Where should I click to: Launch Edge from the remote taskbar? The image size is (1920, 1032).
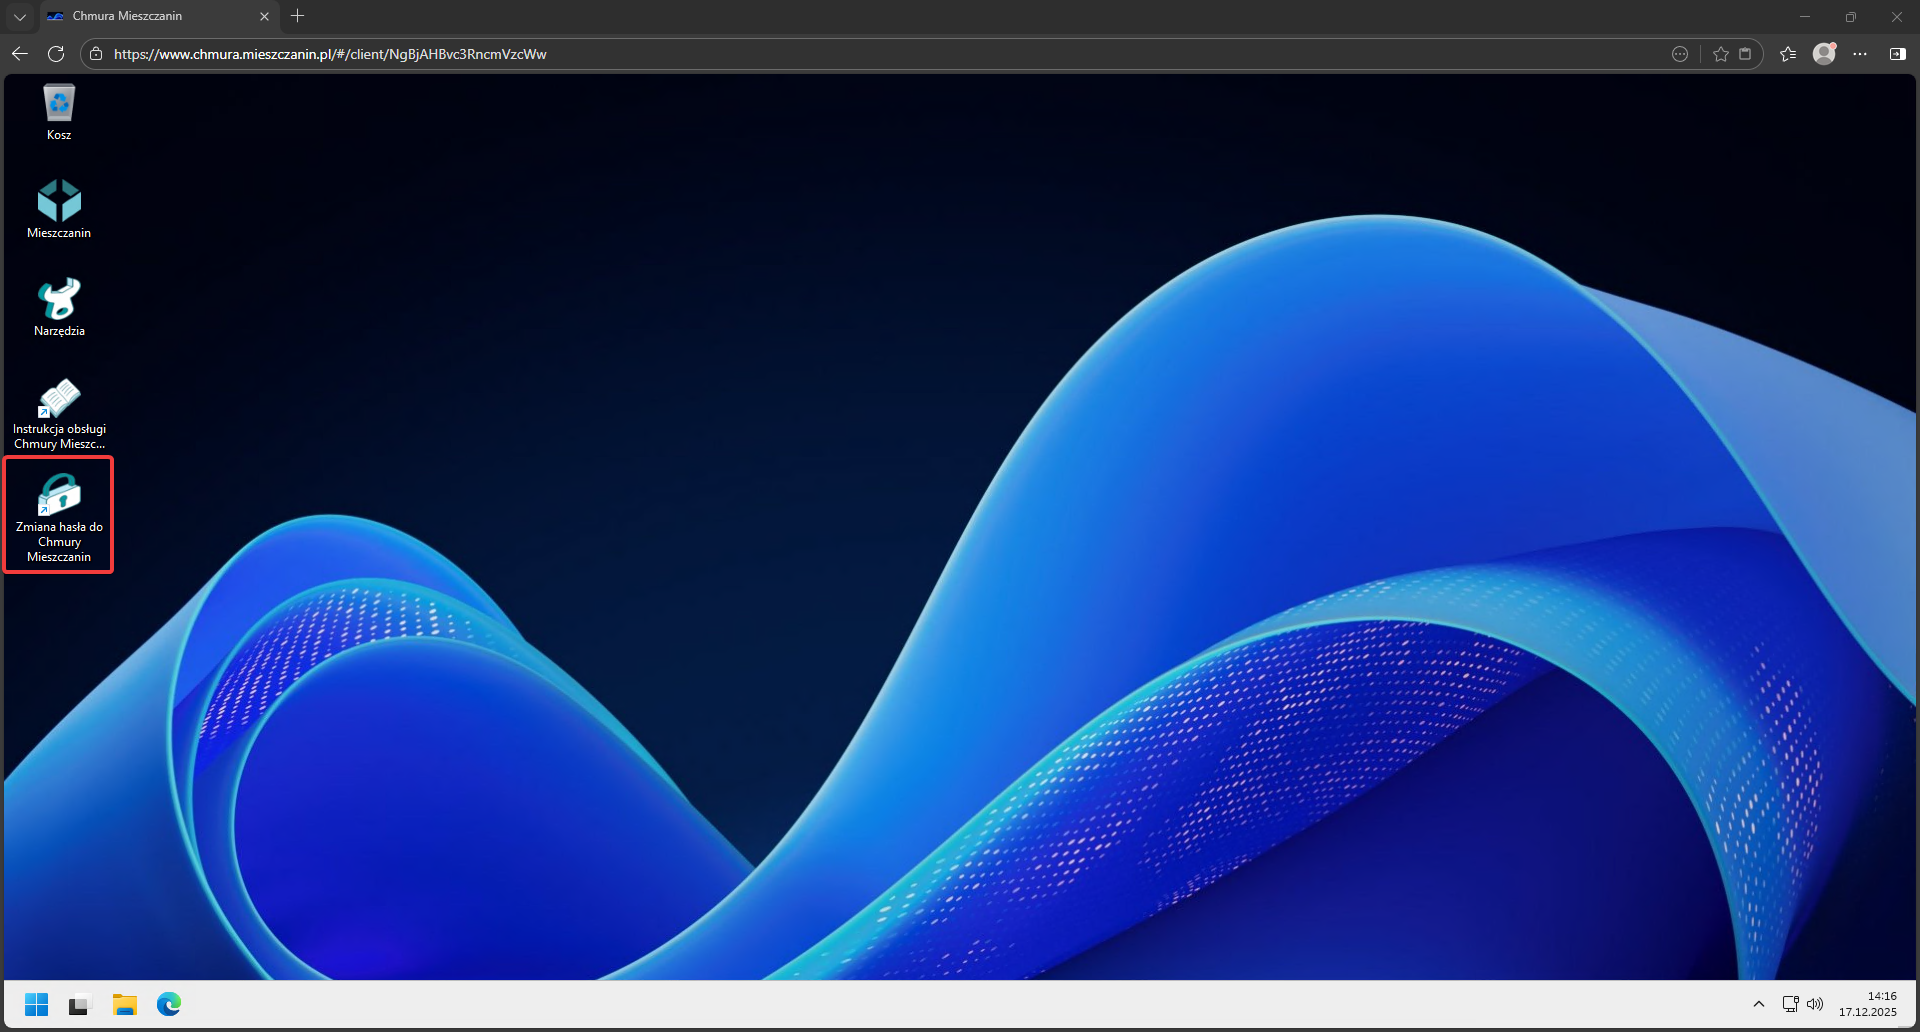coord(169,1005)
